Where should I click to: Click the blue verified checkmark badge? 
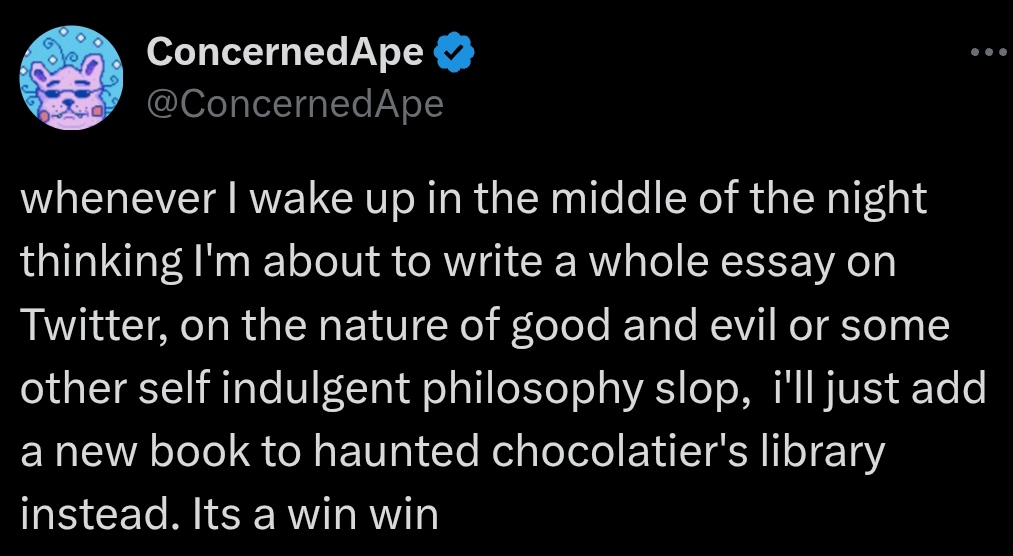point(454,54)
